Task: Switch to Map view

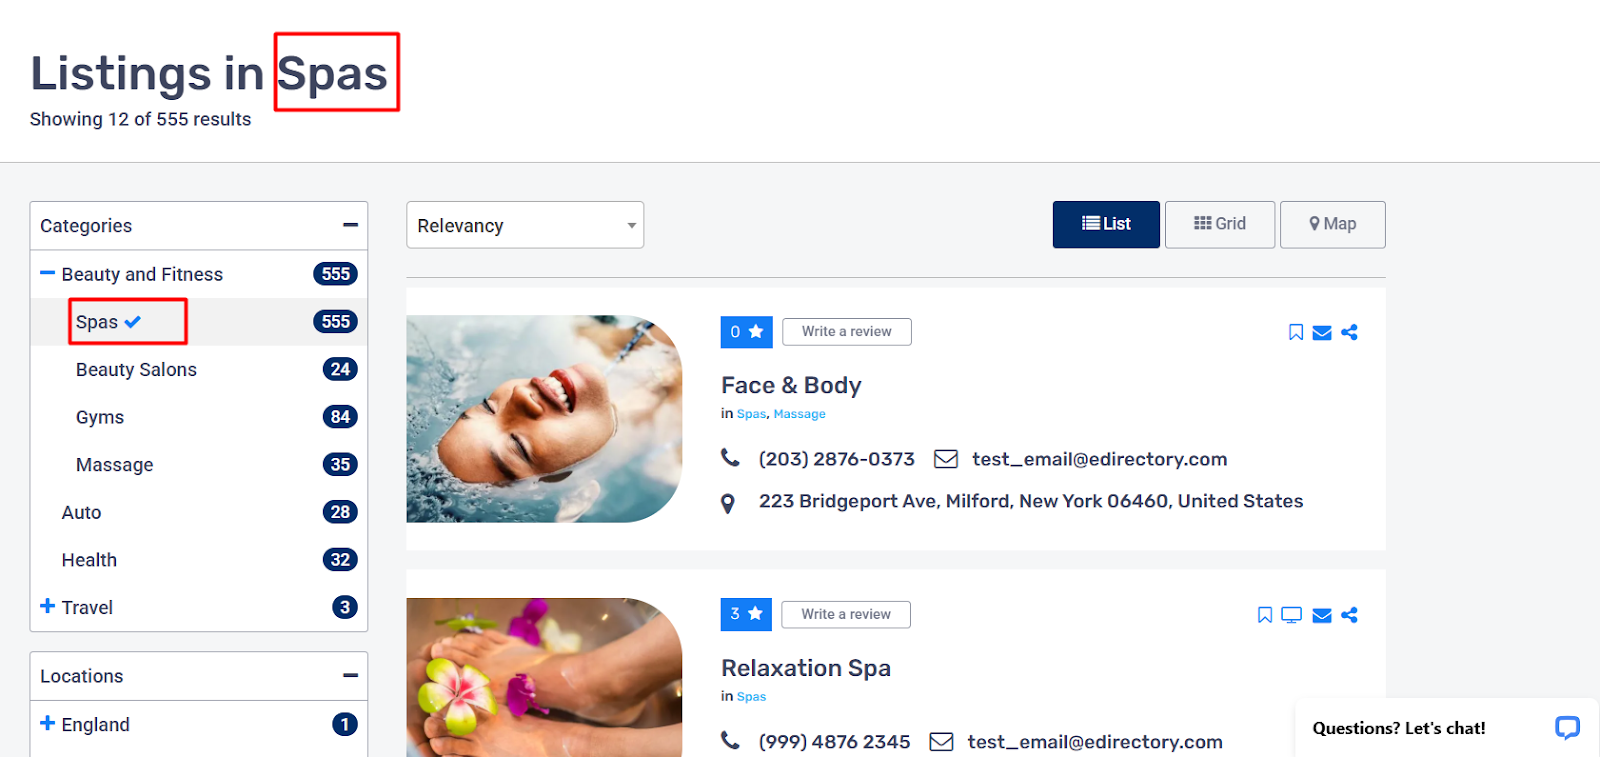Action: coord(1333,224)
